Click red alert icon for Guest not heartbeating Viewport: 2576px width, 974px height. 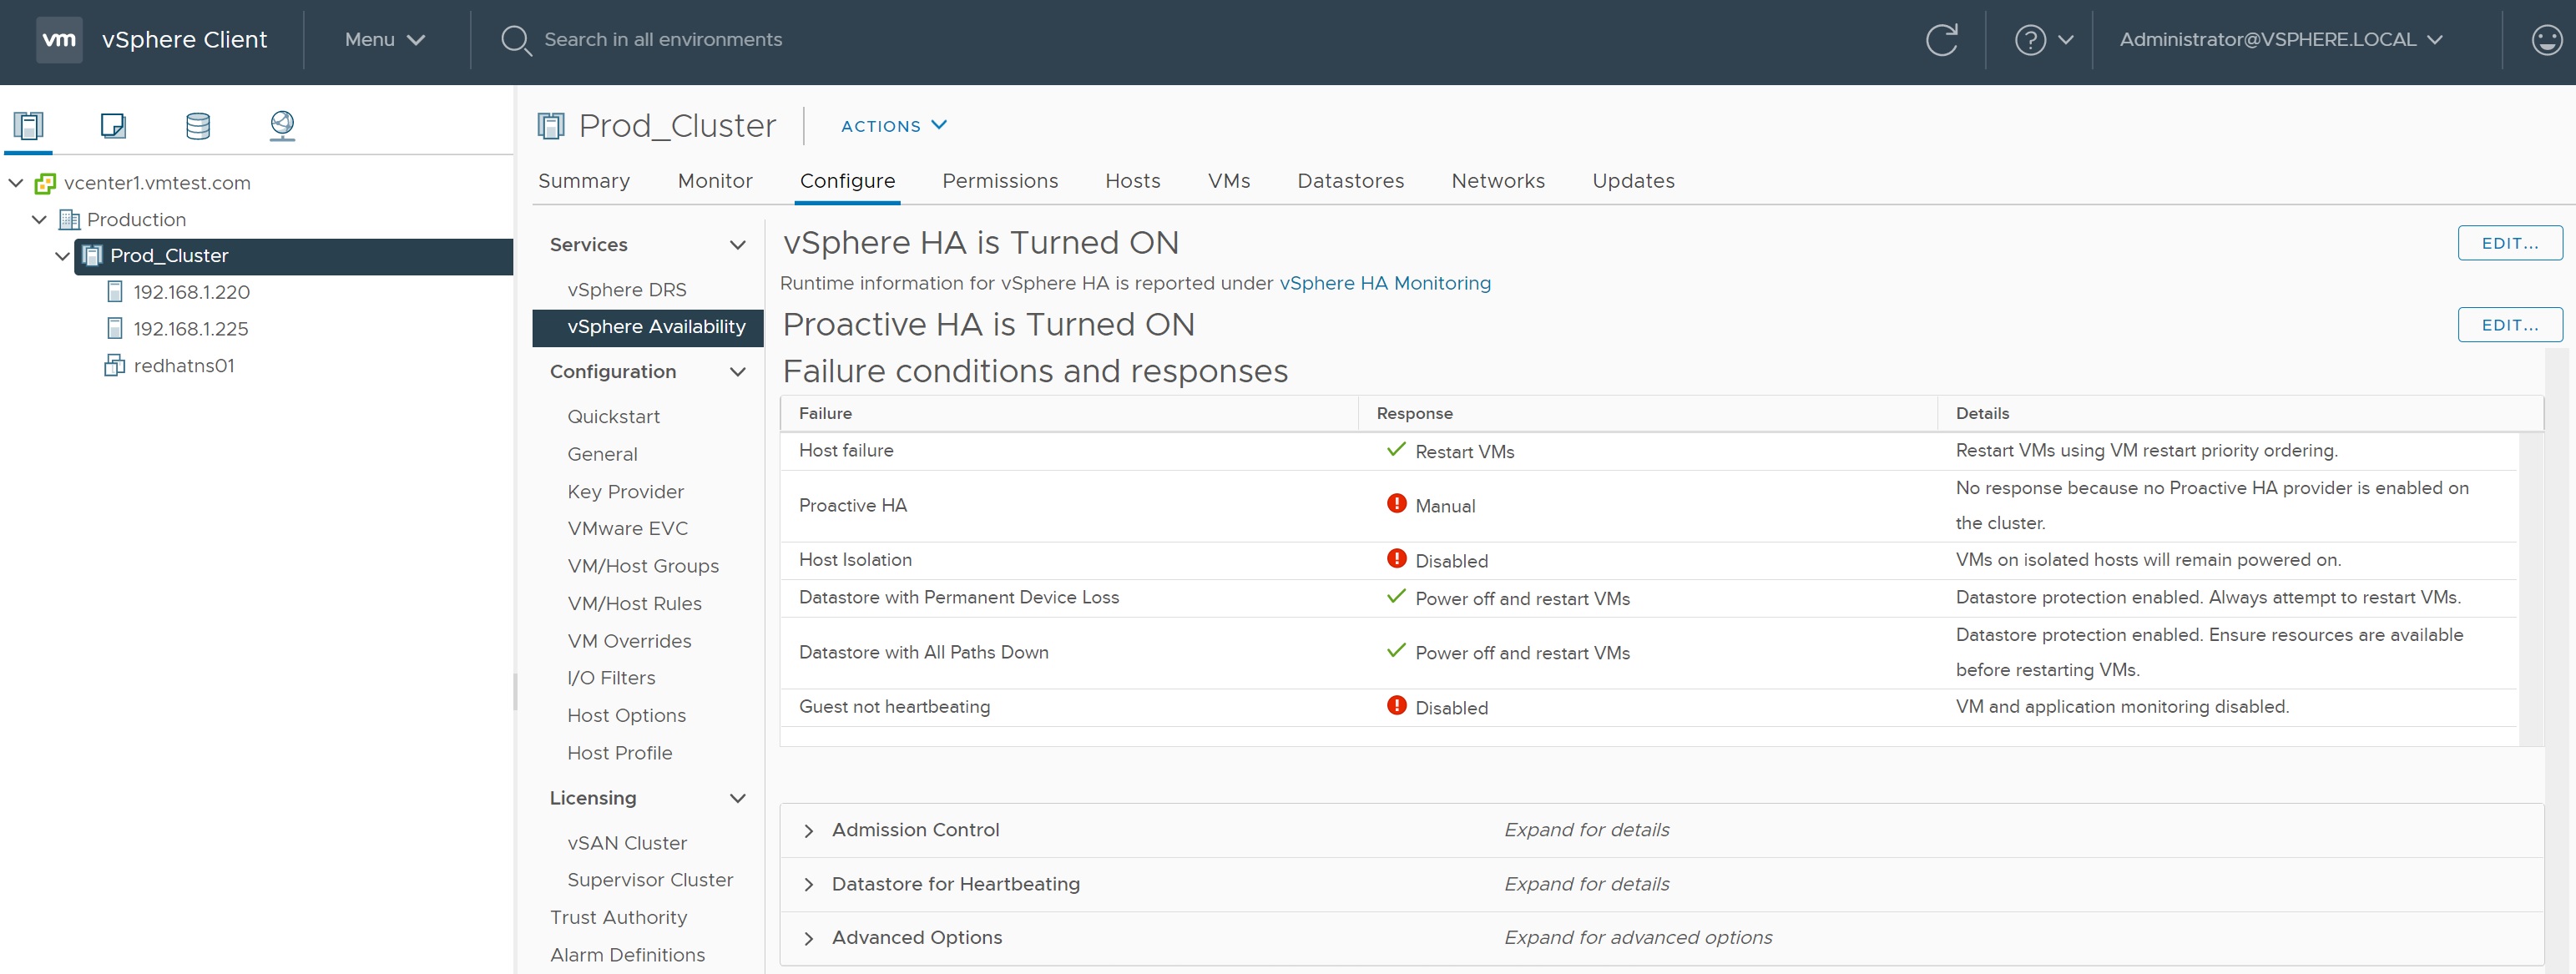pyautogui.click(x=1396, y=706)
